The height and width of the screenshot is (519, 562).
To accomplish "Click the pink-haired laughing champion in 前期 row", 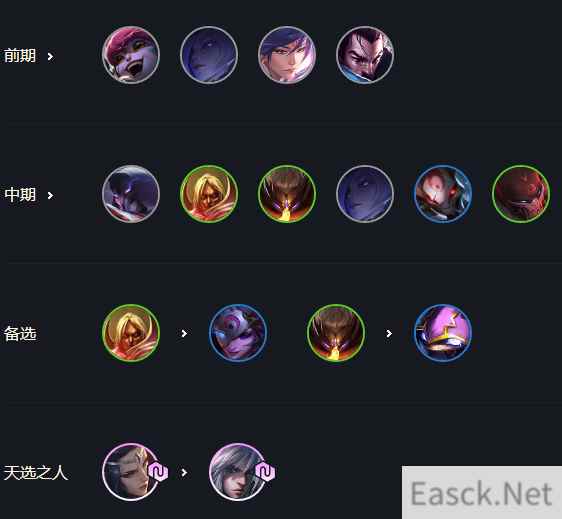I will [131, 55].
